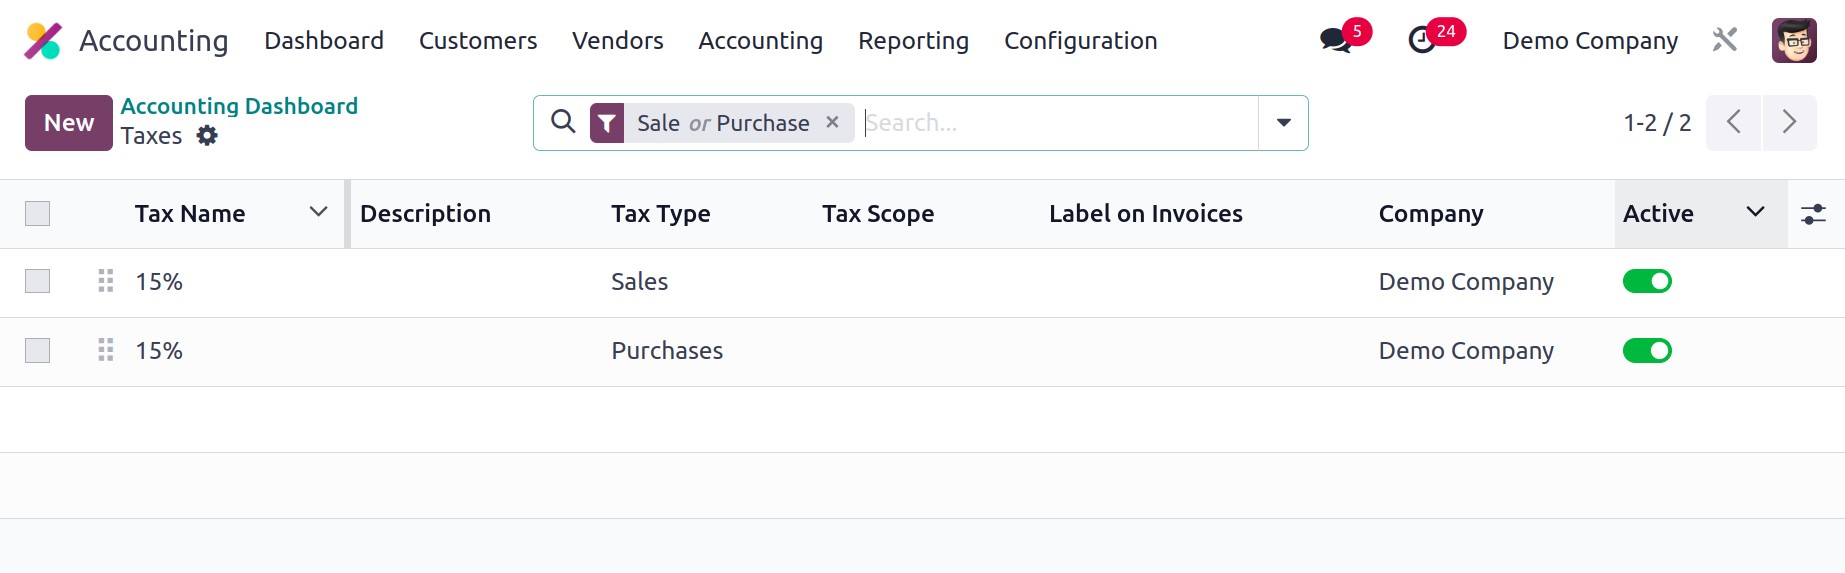Remove the Sale or Purchase filter

coord(832,122)
